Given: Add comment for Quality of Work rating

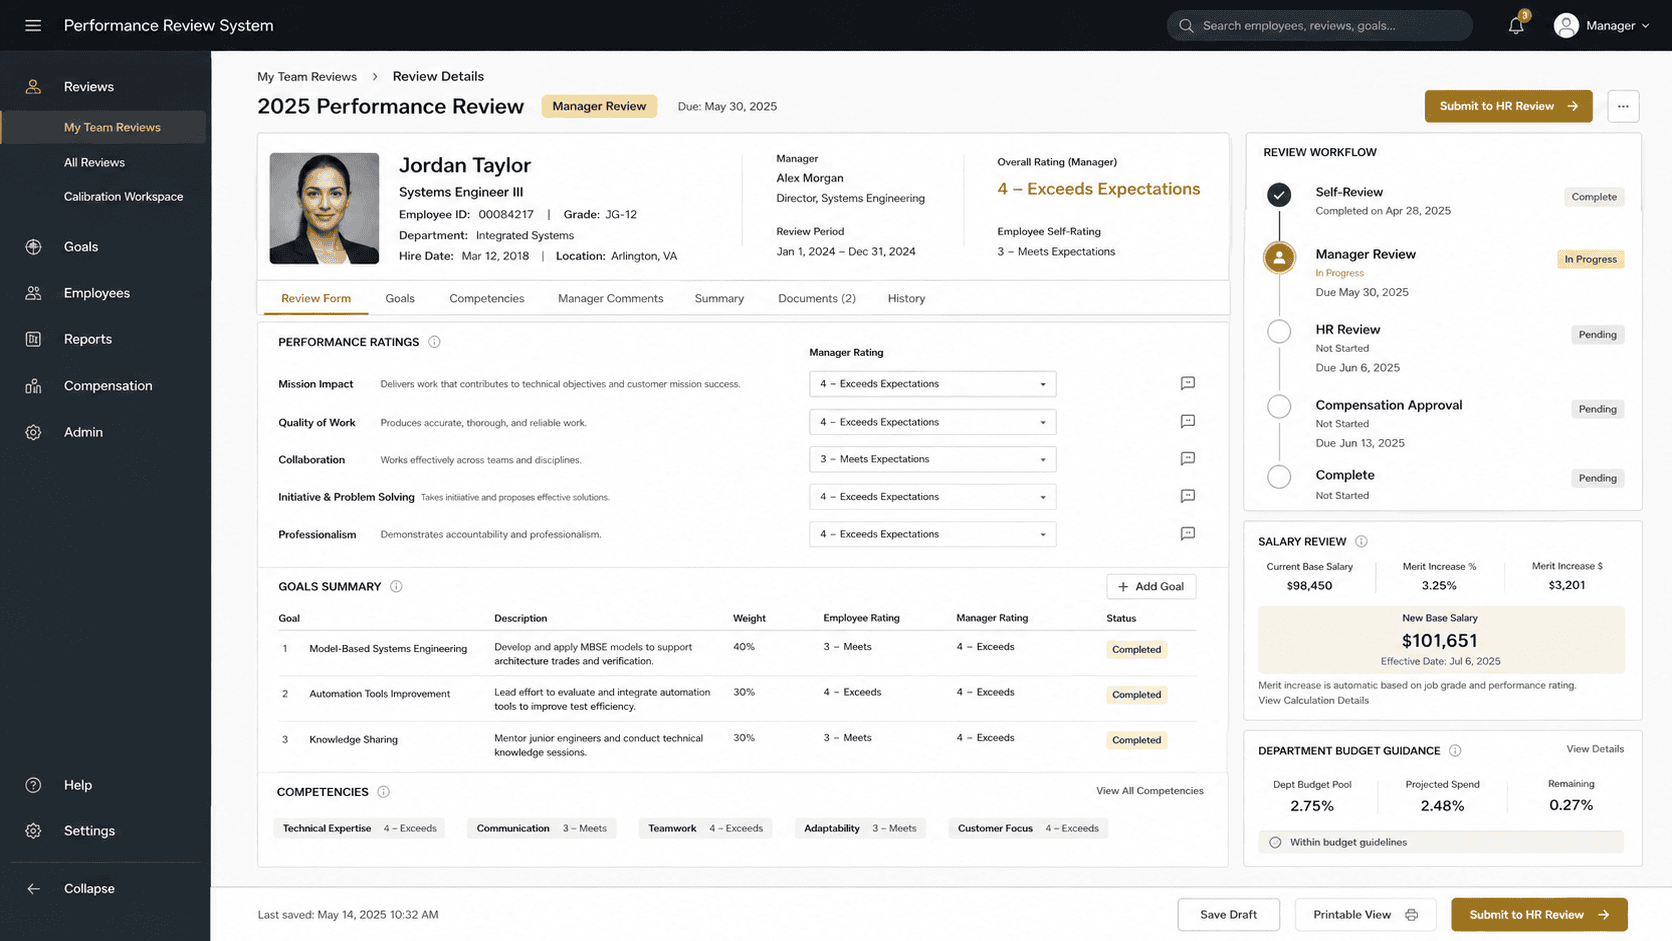Looking at the screenshot, I should (1188, 421).
